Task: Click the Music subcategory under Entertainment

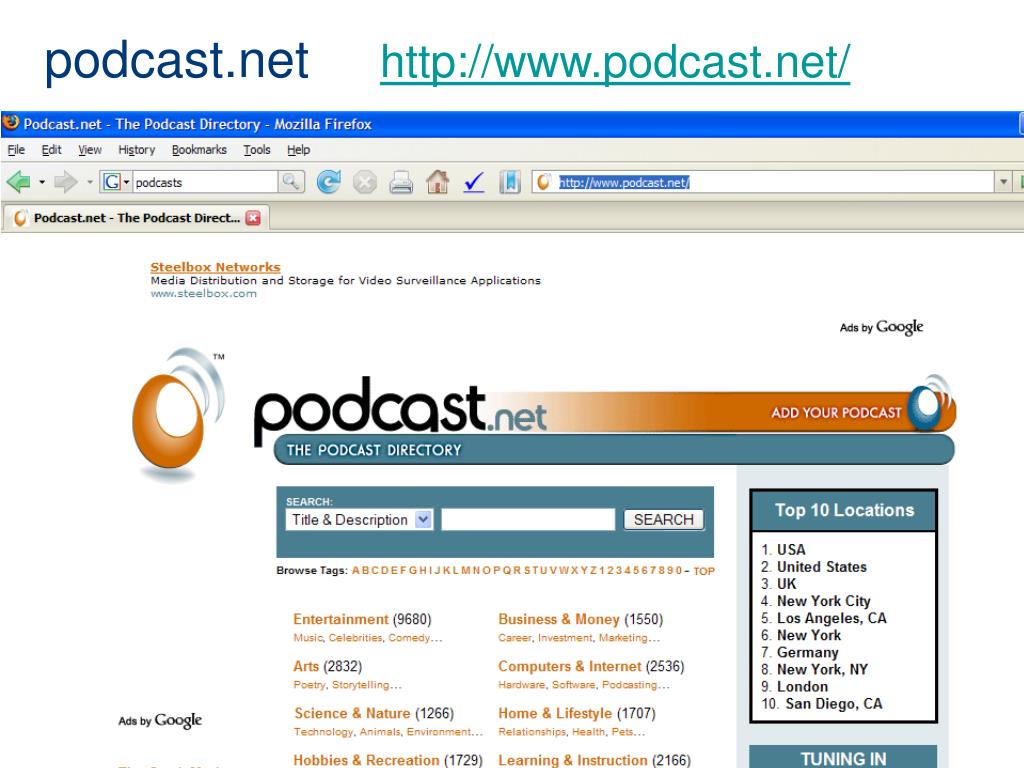Action: 308,638
